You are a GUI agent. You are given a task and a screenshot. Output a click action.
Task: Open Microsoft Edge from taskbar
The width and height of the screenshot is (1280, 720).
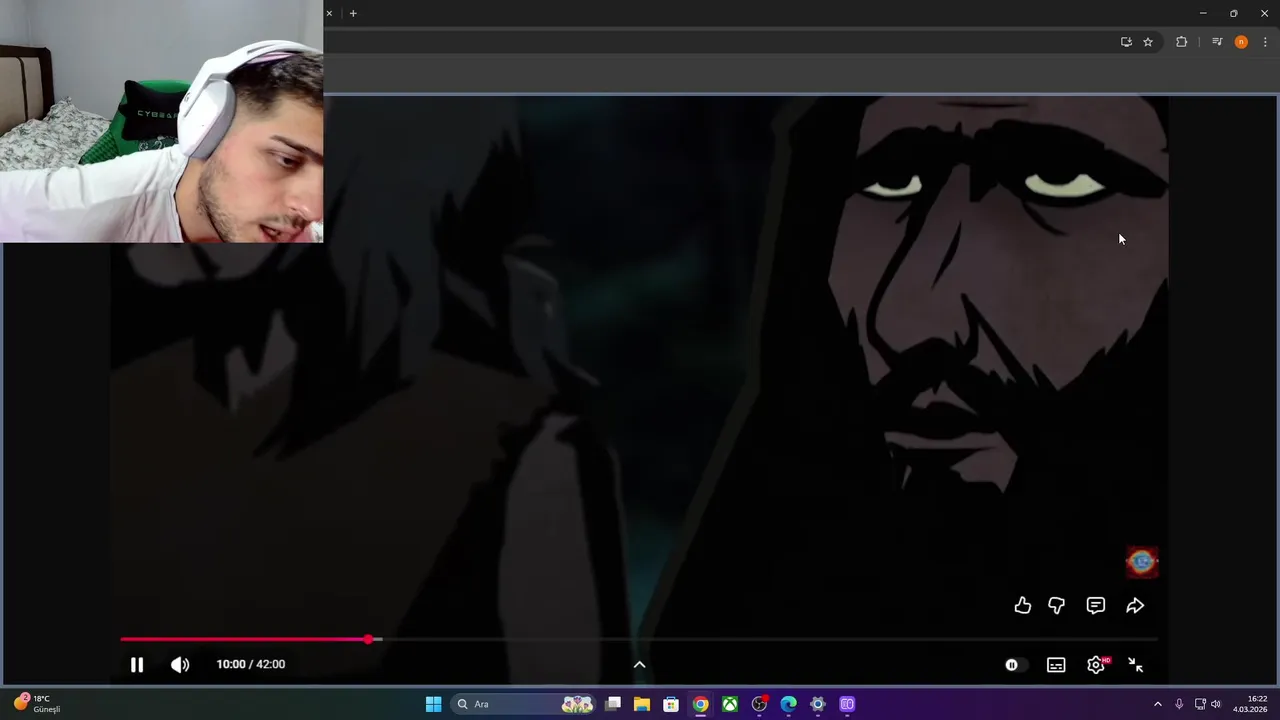[x=788, y=704]
